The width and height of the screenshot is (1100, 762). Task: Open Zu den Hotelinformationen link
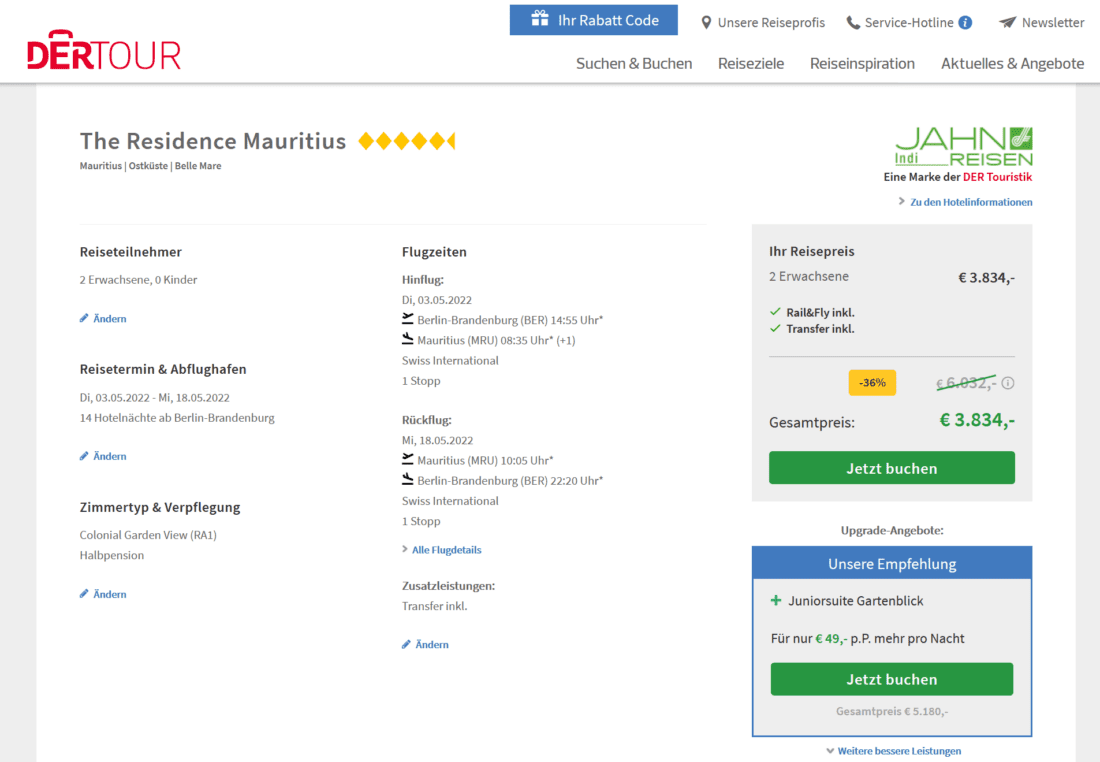[970, 202]
